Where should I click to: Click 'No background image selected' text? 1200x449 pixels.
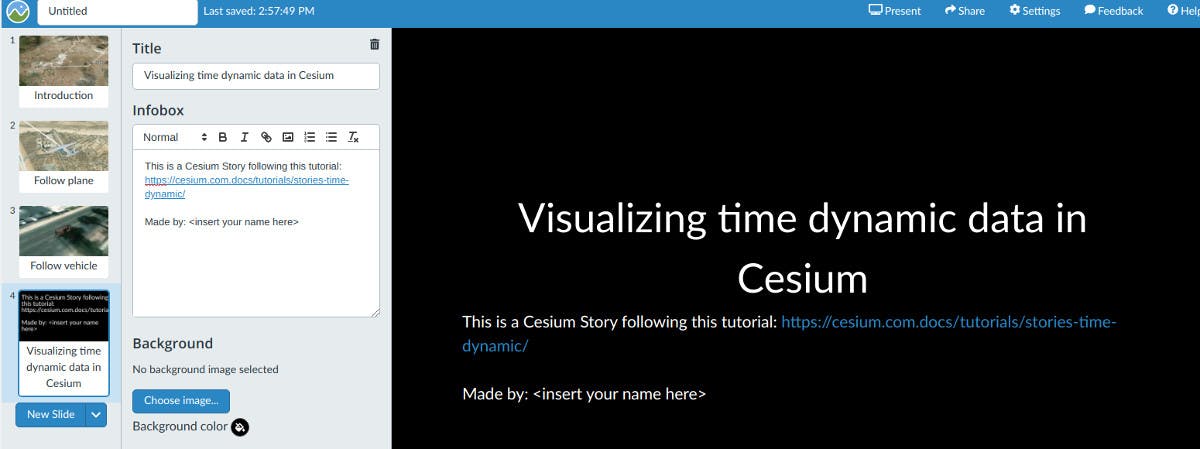point(205,370)
